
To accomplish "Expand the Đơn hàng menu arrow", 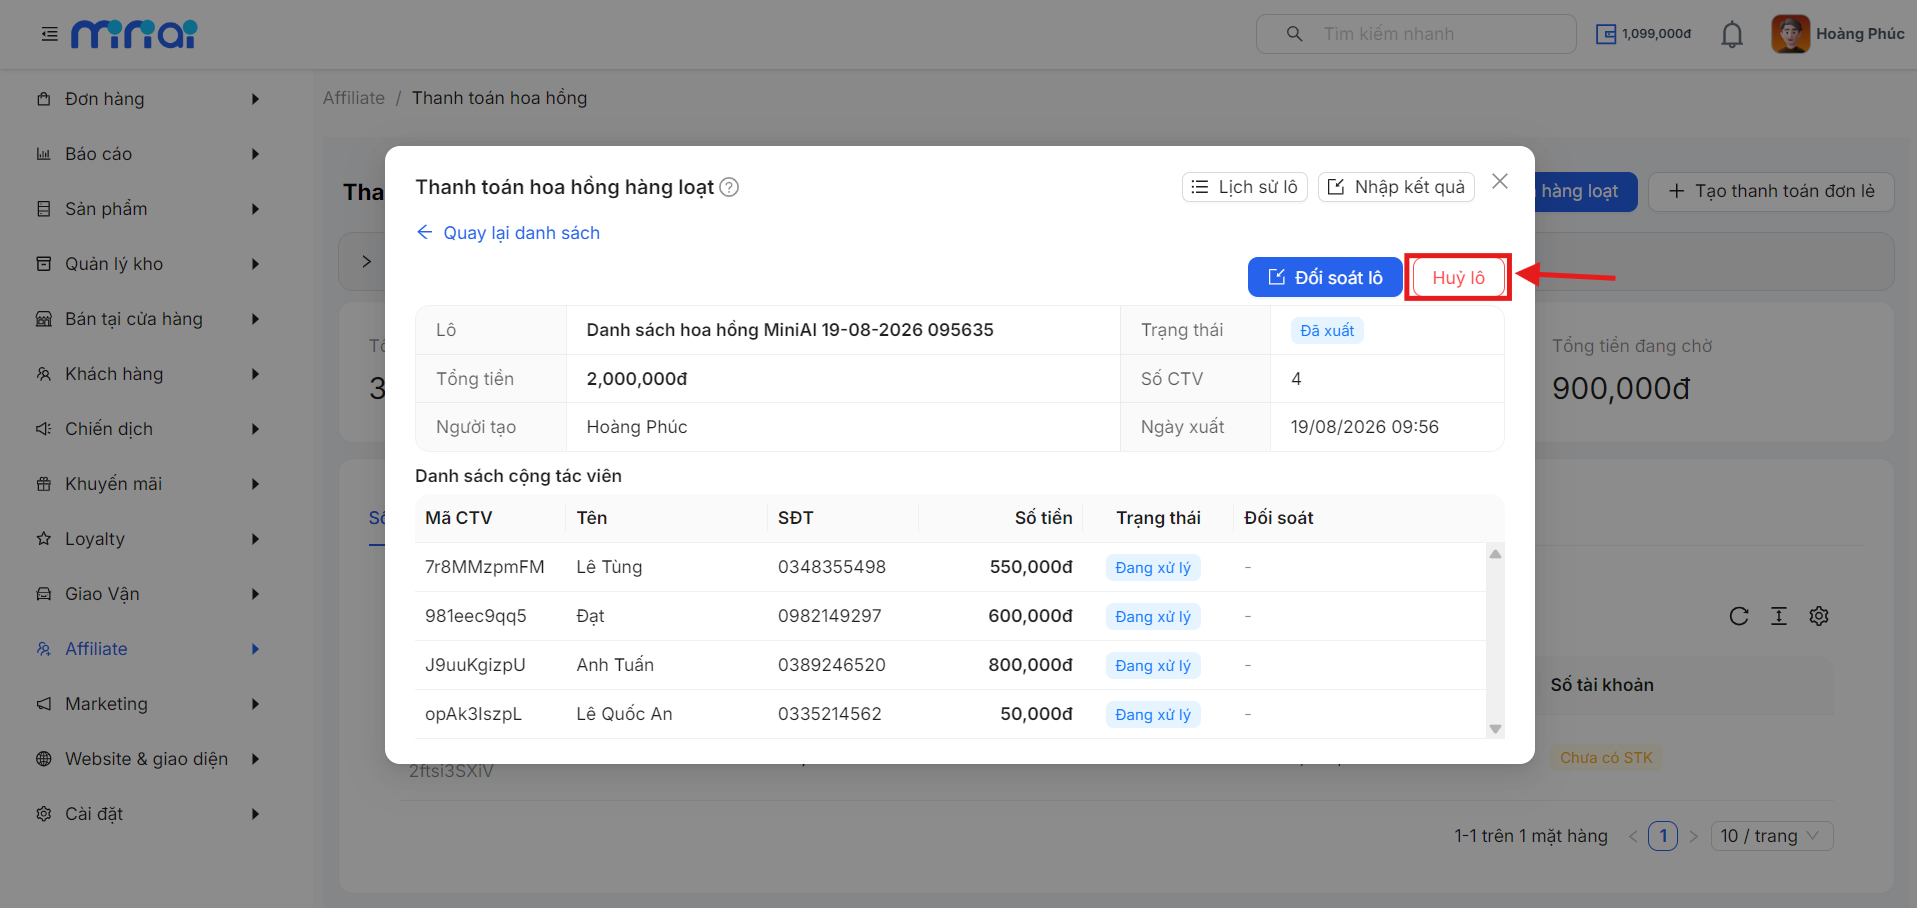I will pos(255,99).
